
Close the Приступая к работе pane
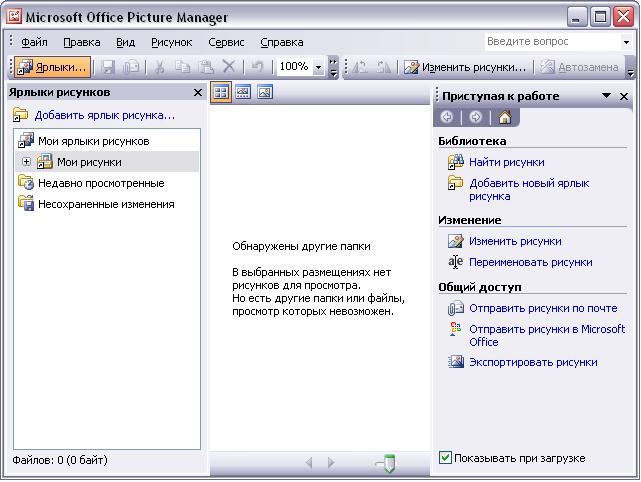tap(624, 96)
